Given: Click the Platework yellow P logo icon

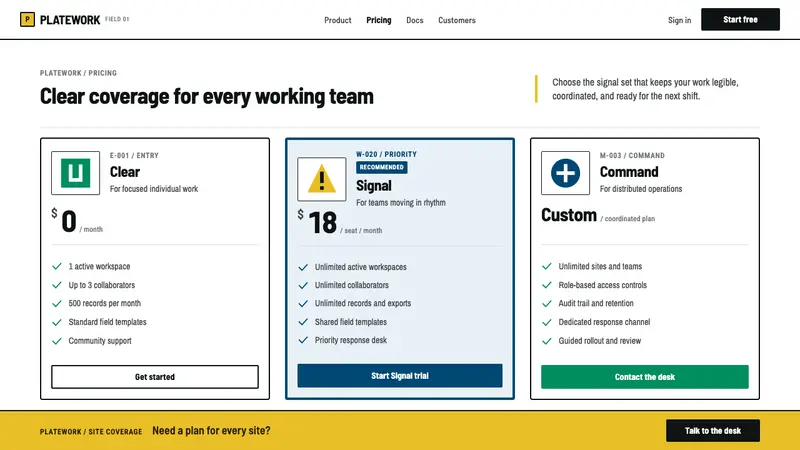Looking at the screenshot, I should point(27,19).
